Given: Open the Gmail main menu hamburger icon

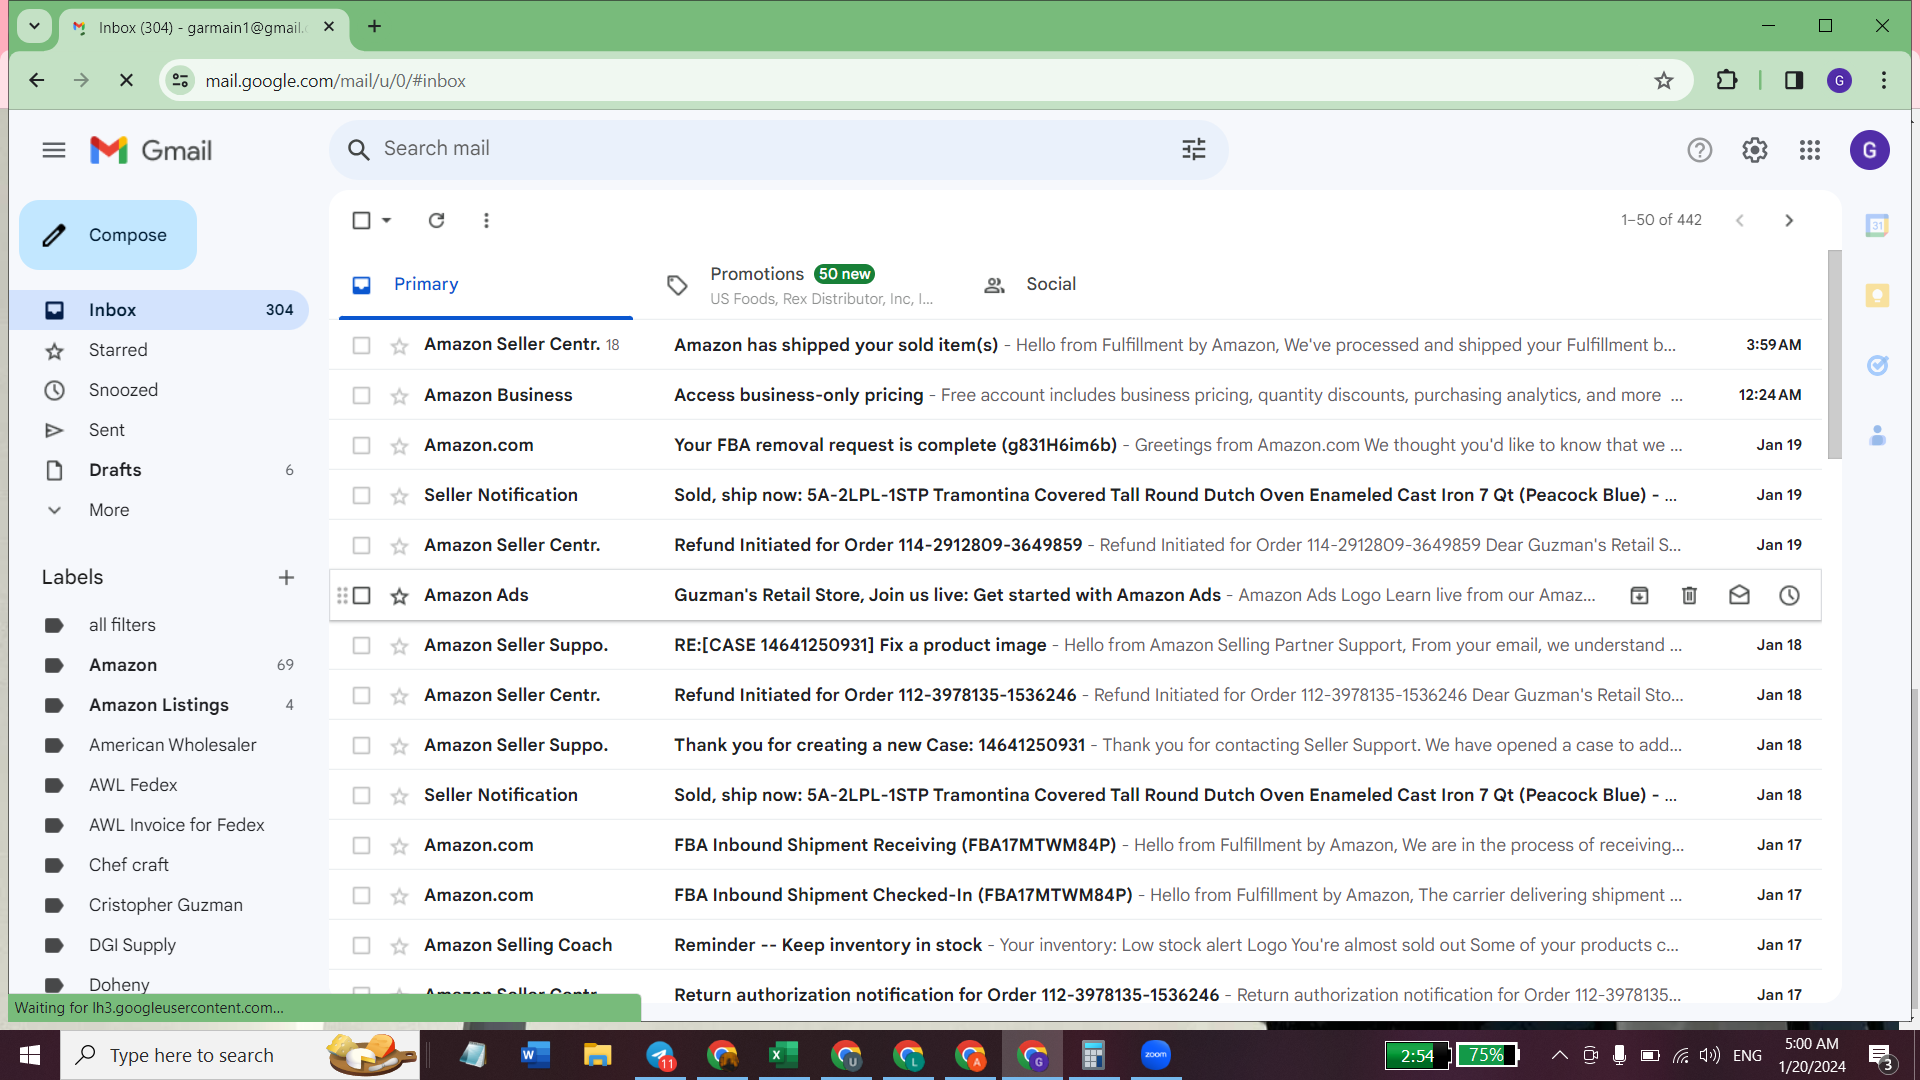Looking at the screenshot, I should click(54, 150).
